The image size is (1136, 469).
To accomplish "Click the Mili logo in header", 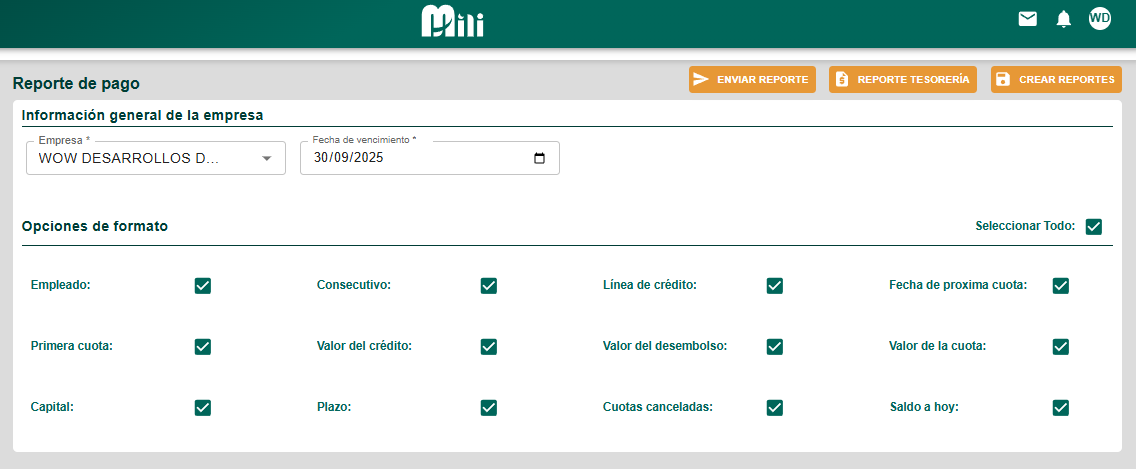I will 452,21.
